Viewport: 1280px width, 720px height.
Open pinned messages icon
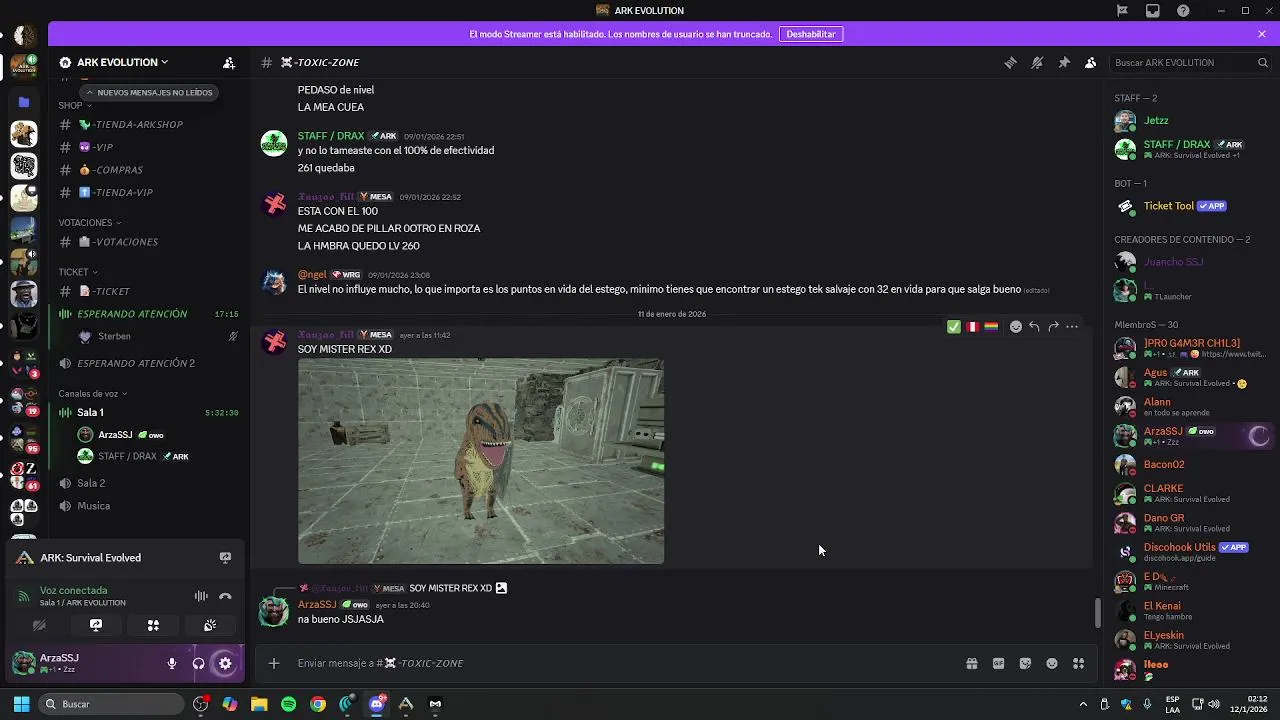click(1064, 62)
